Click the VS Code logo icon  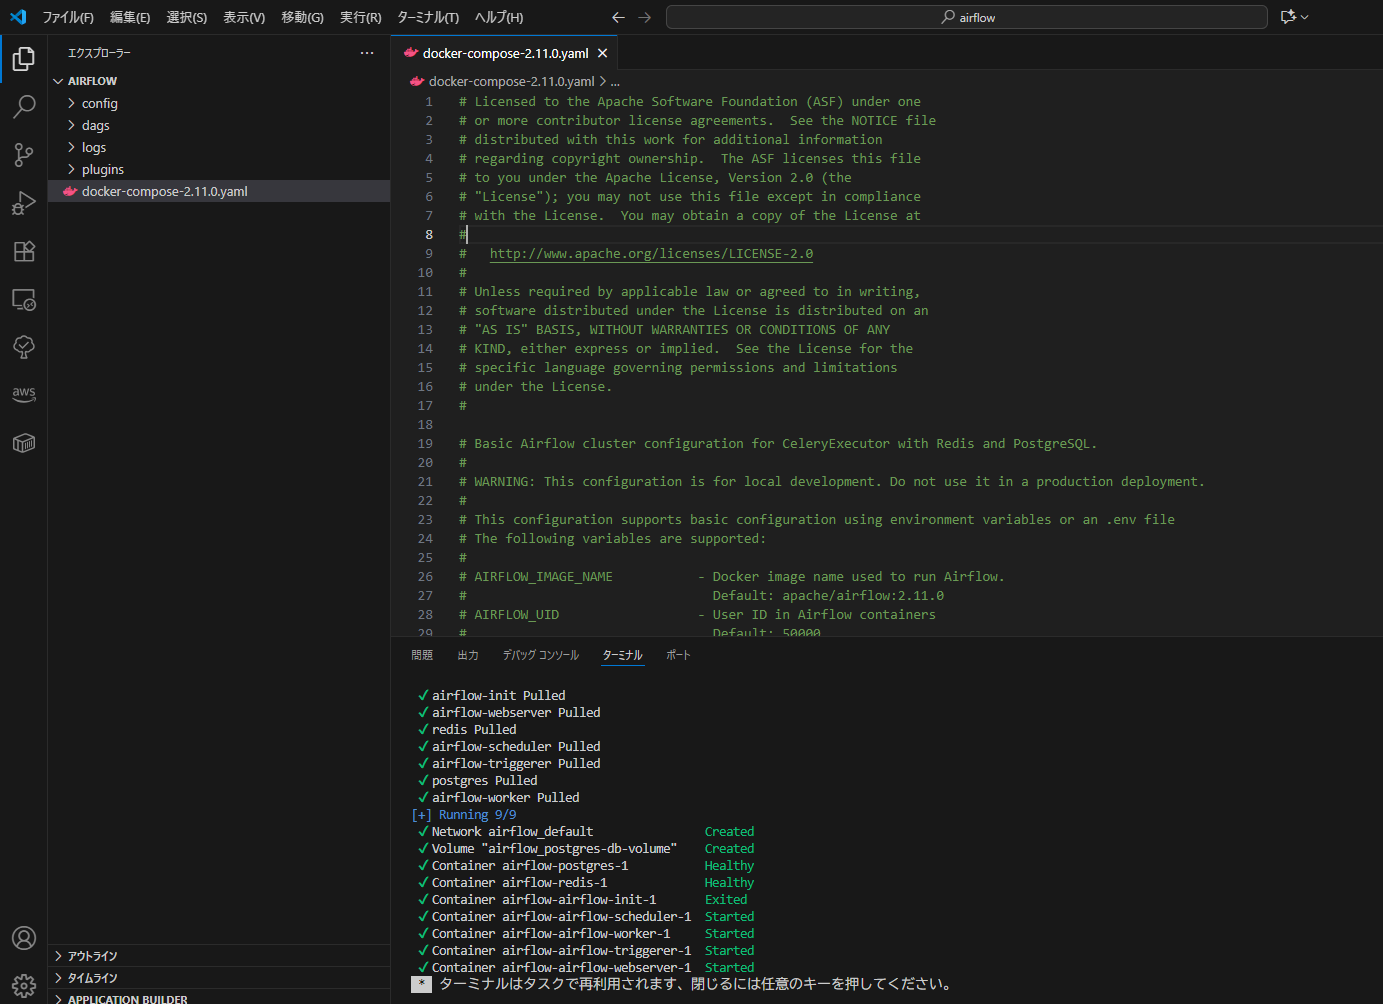click(x=18, y=17)
